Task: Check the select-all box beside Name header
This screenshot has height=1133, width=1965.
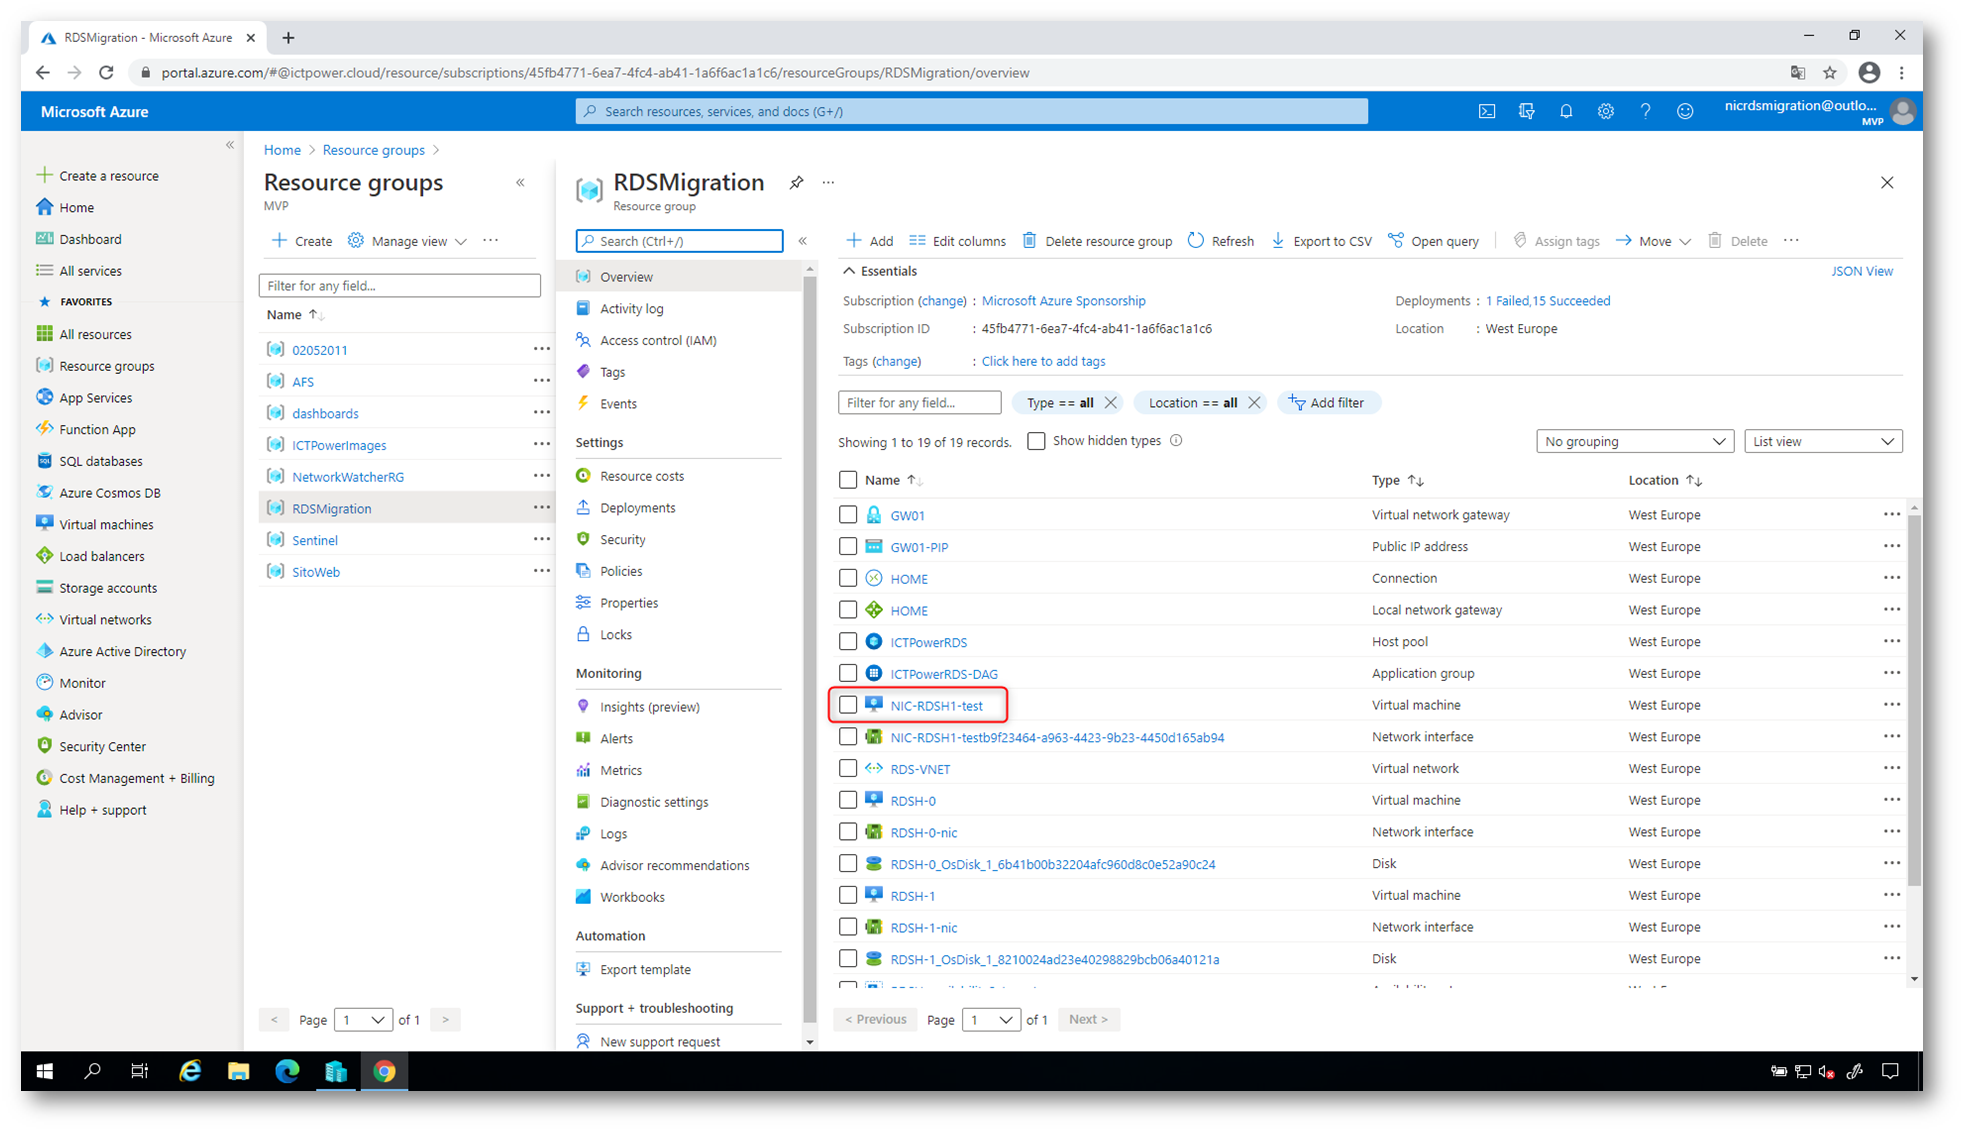Action: click(848, 480)
